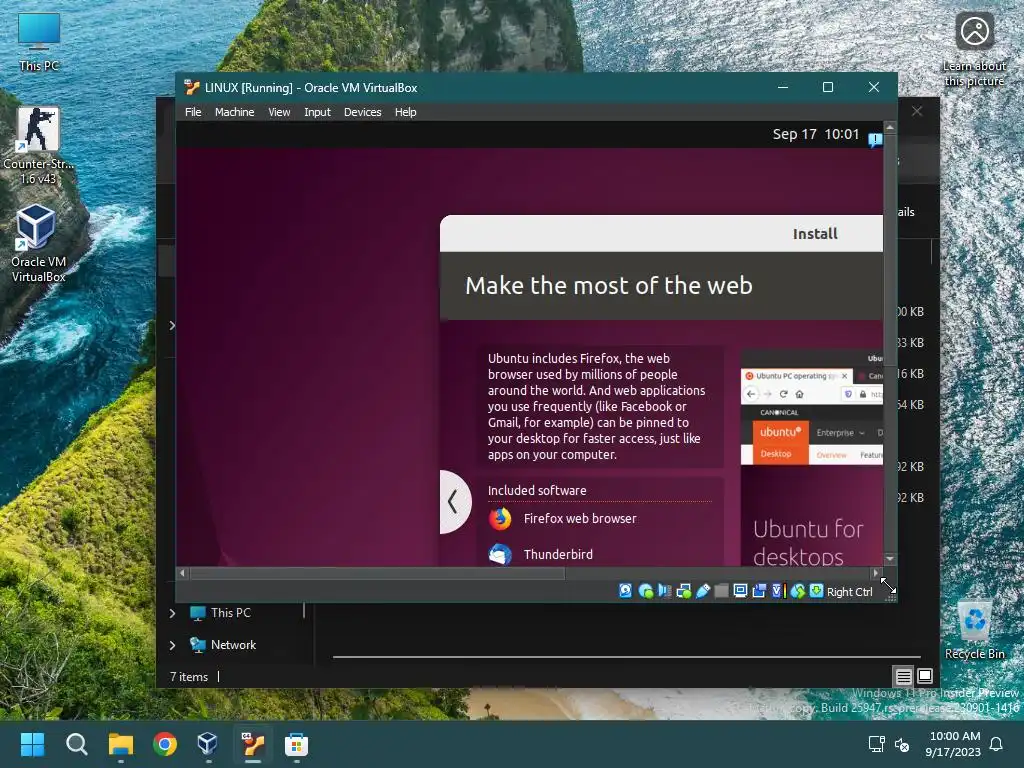This screenshot has height=768, width=1024.
Task: Click the USB devices indicator icon
Action: click(703, 591)
